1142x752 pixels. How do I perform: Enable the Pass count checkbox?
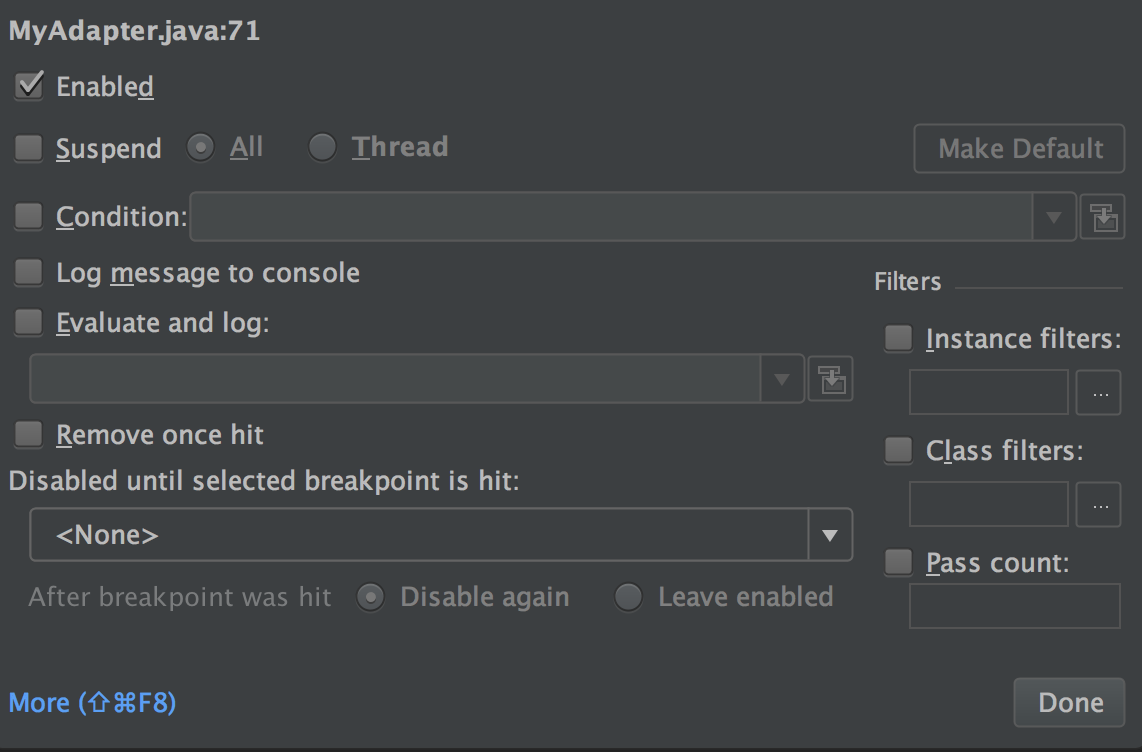click(x=898, y=563)
